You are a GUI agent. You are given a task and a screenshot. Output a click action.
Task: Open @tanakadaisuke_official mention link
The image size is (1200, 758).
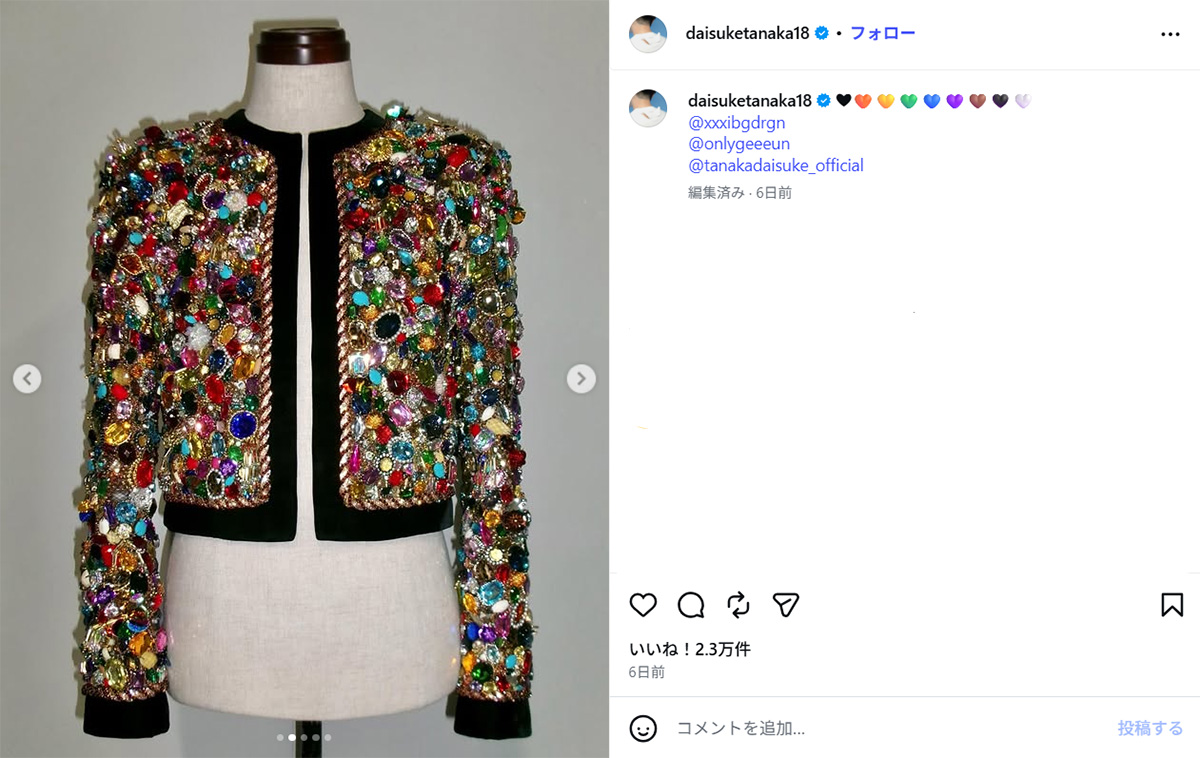click(x=776, y=166)
